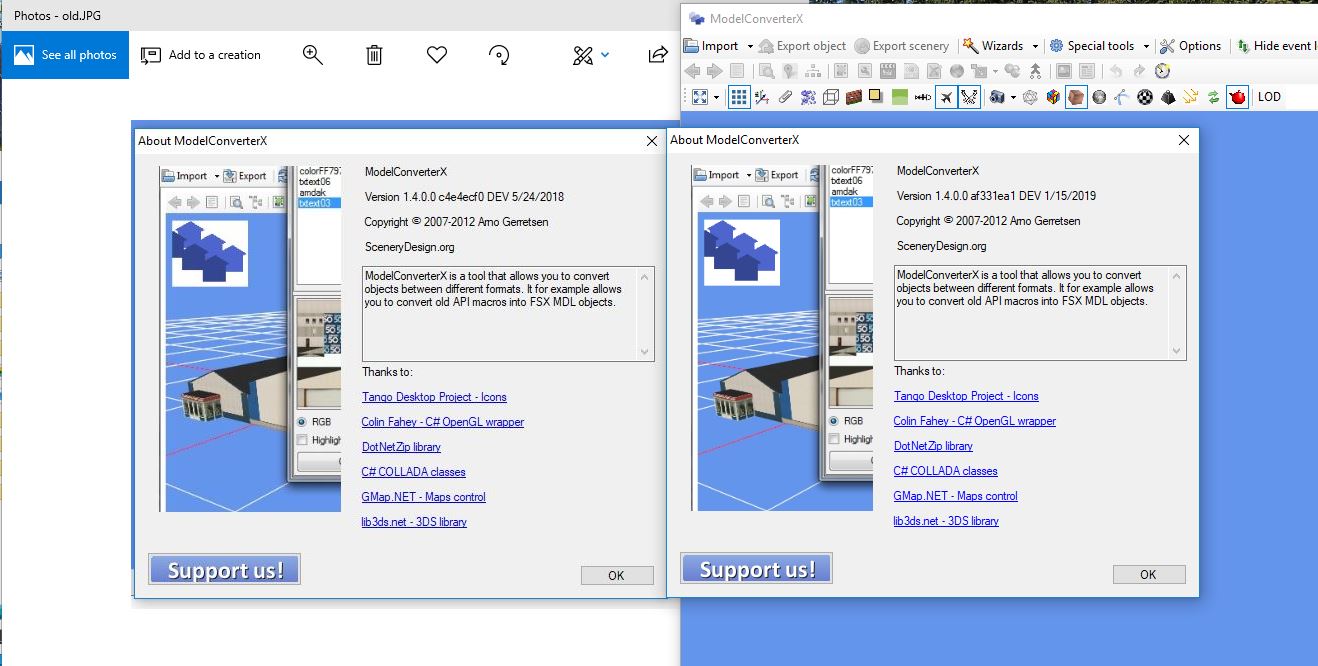Click the share icon in Photos
Image resolution: width=1318 pixels, height=666 pixels.
pyautogui.click(x=658, y=55)
